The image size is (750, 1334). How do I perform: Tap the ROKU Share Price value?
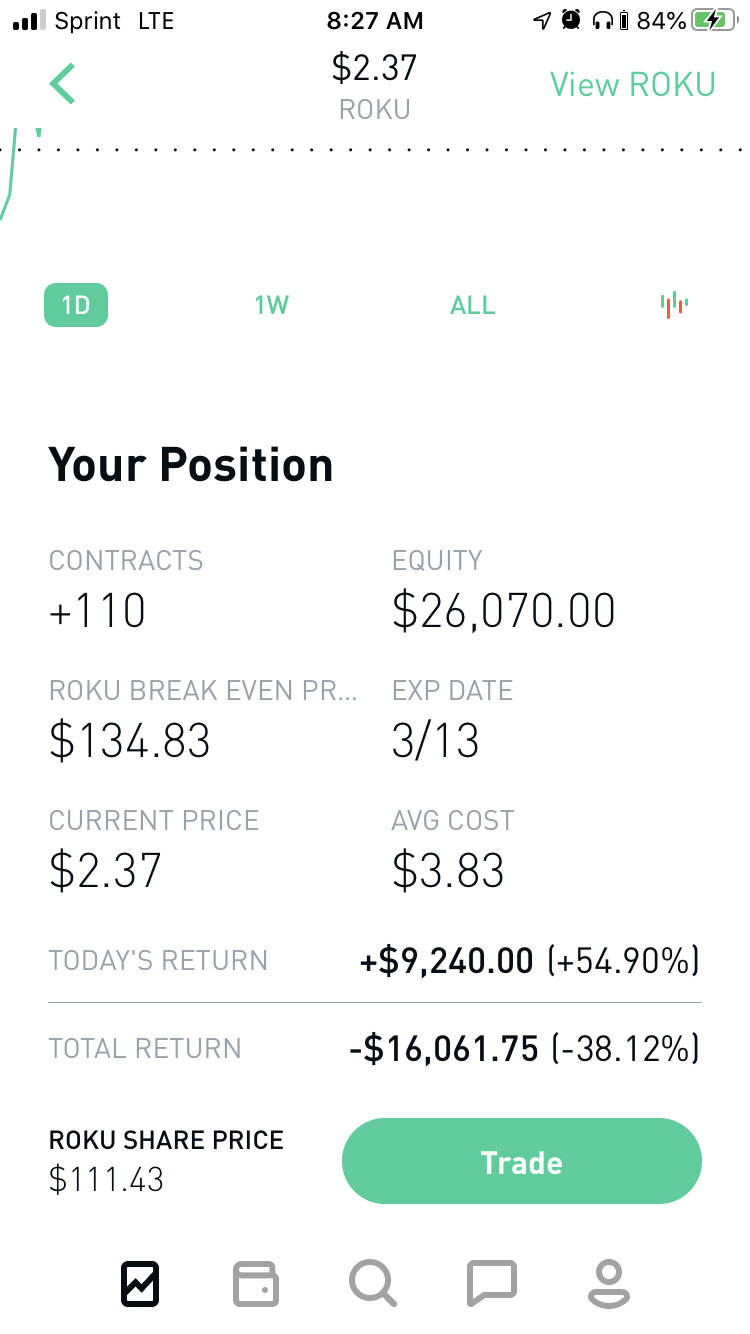coord(106,1180)
